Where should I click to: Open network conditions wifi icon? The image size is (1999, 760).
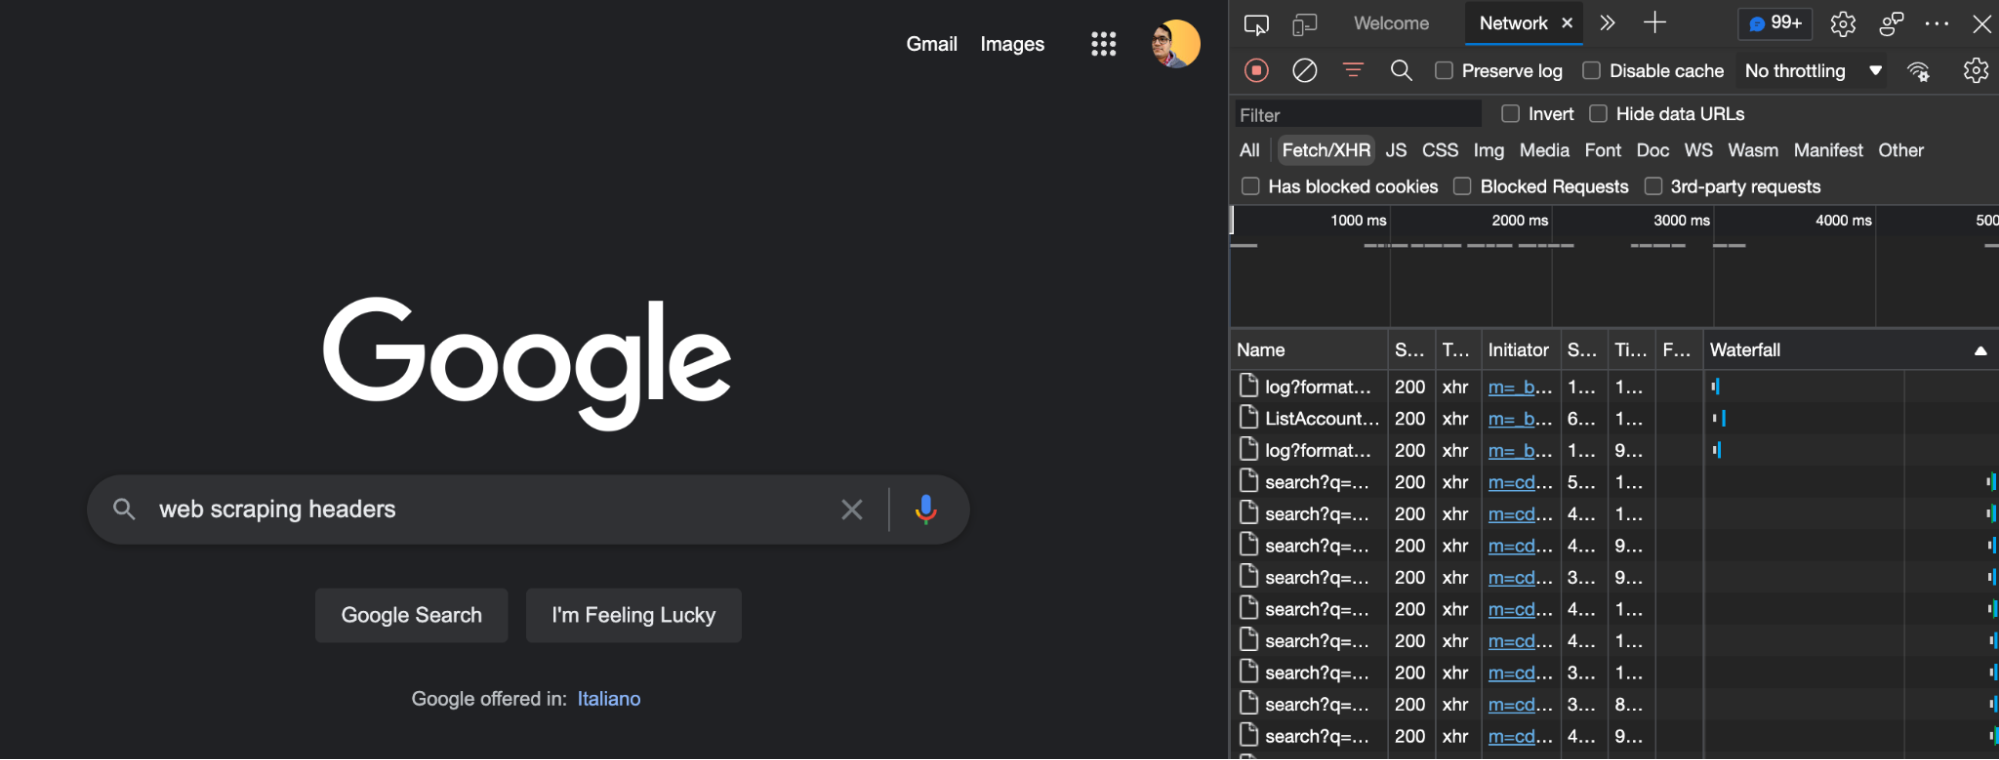[1918, 71]
